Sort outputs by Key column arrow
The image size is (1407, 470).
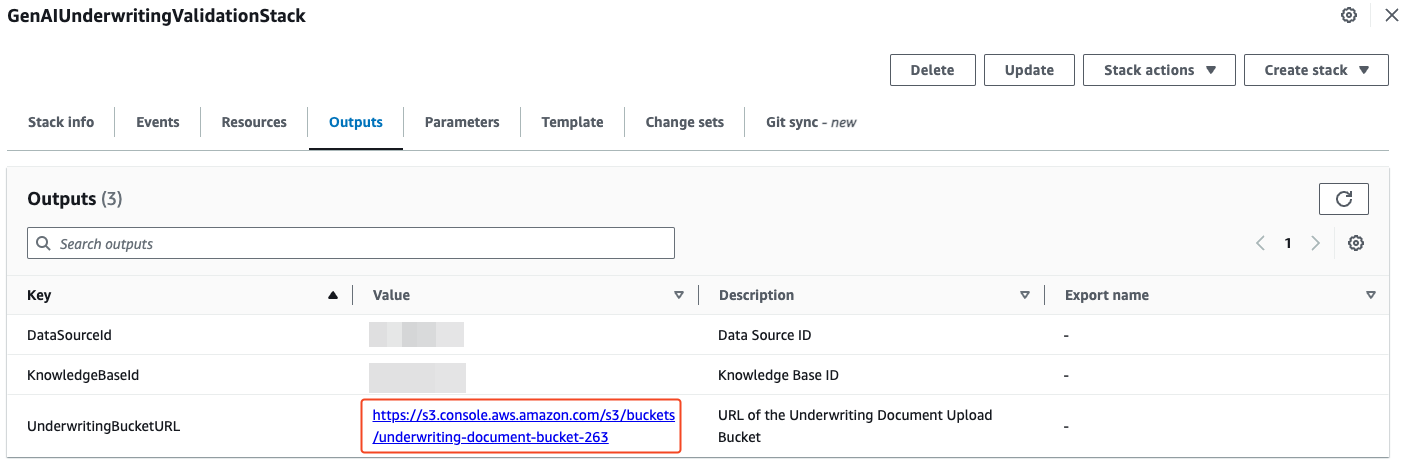[333, 295]
